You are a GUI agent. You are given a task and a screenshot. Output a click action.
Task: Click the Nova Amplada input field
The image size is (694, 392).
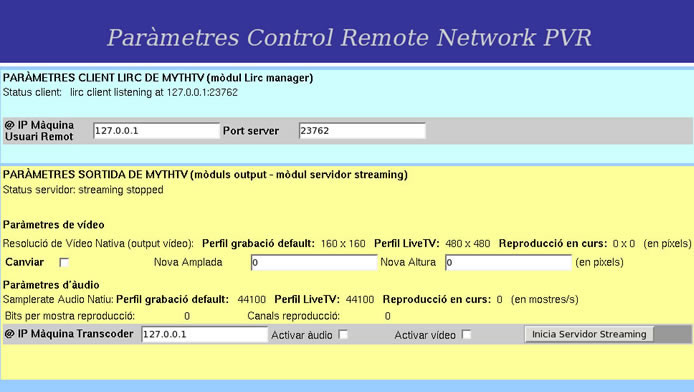click(x=314, y=262)
